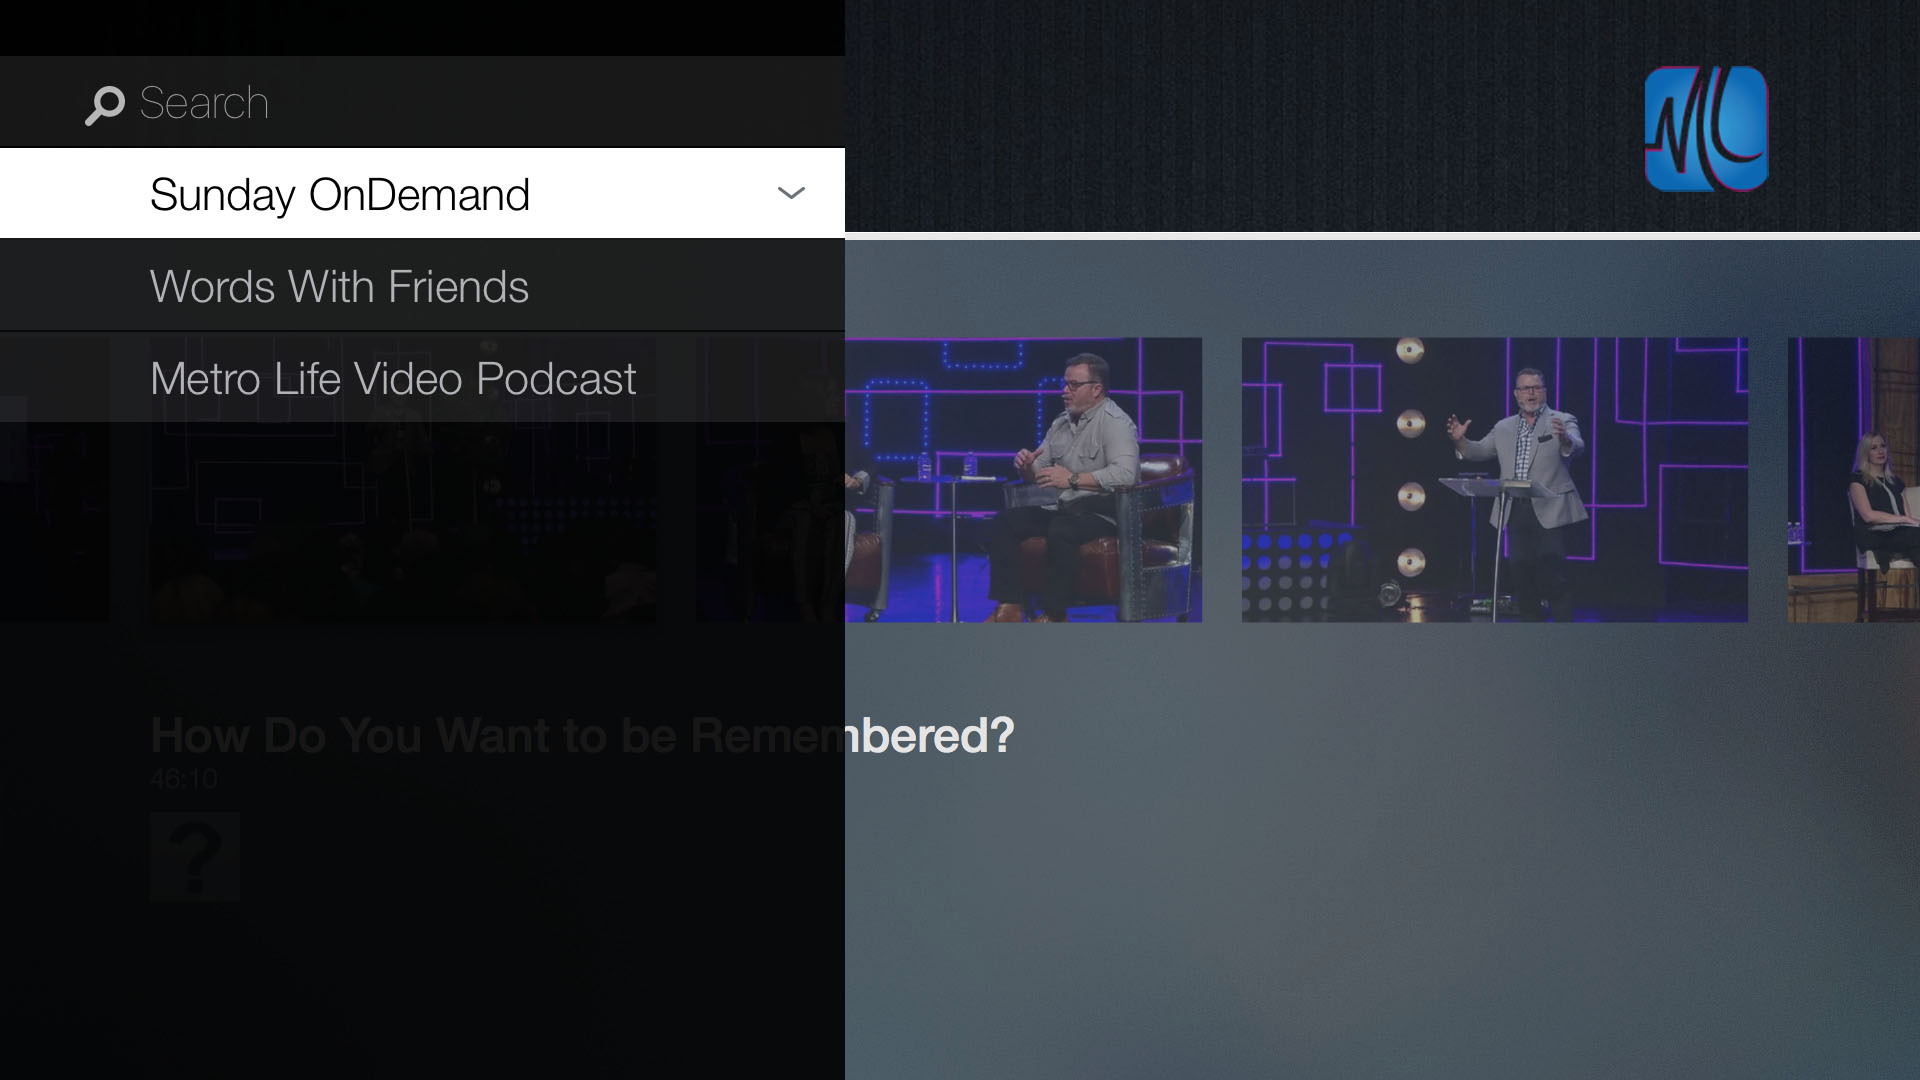The image size is (1920, 1080).
Task: Click the 46:10 duration text
Action: [184, 779]
